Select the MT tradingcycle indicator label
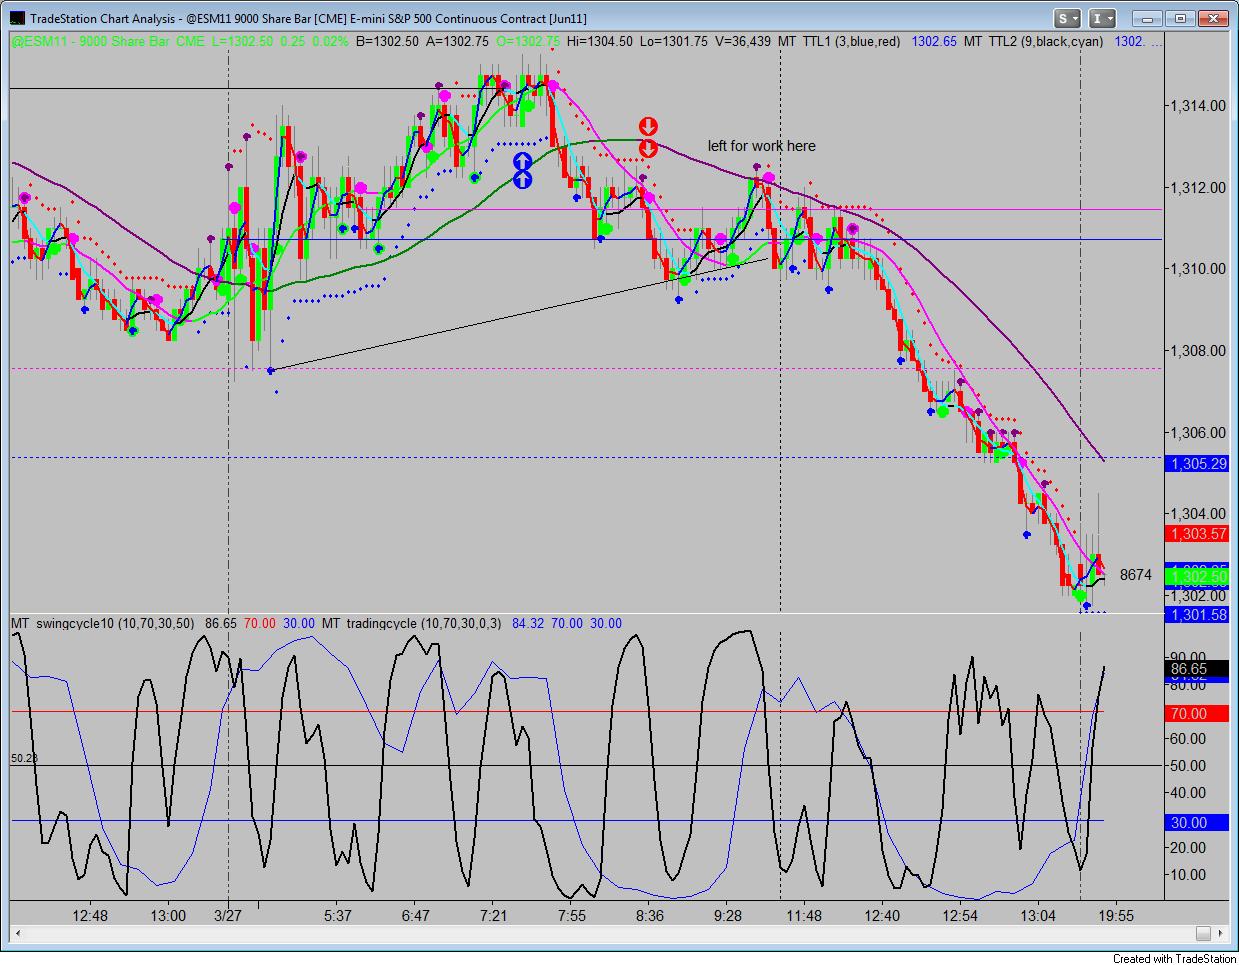This screenshot has width=1239, height=965. click(x=414, y=623)
